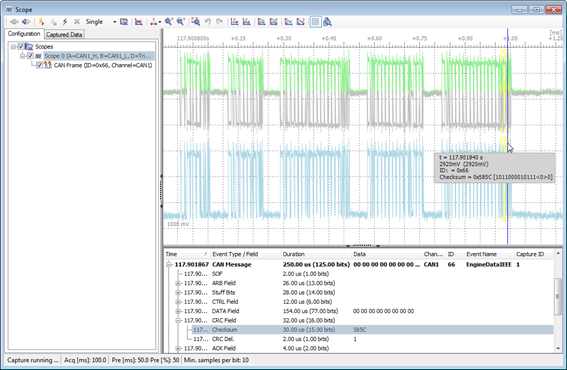Open the arrow next to the marker icon

point(159,22)
